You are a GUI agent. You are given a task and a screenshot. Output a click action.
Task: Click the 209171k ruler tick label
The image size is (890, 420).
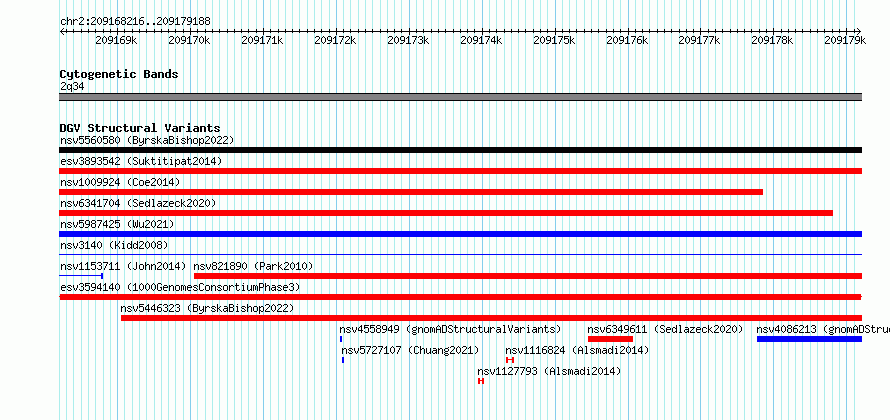(x=262, y=40)
